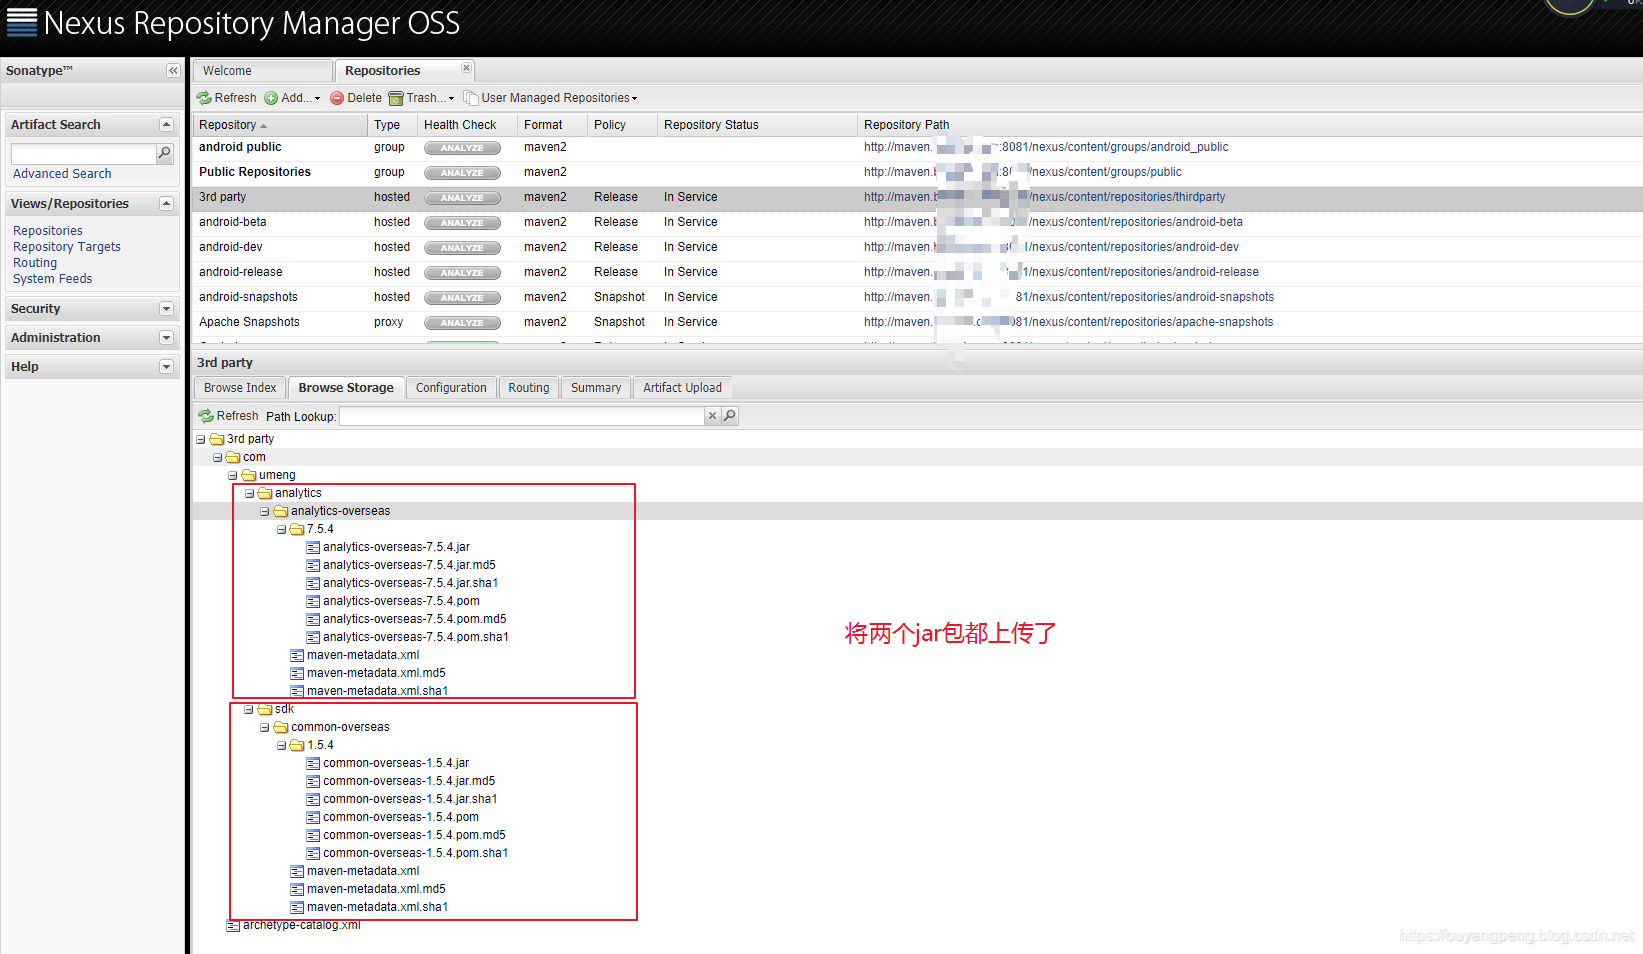Open the Artifact Upload tab

pos(682,388)
